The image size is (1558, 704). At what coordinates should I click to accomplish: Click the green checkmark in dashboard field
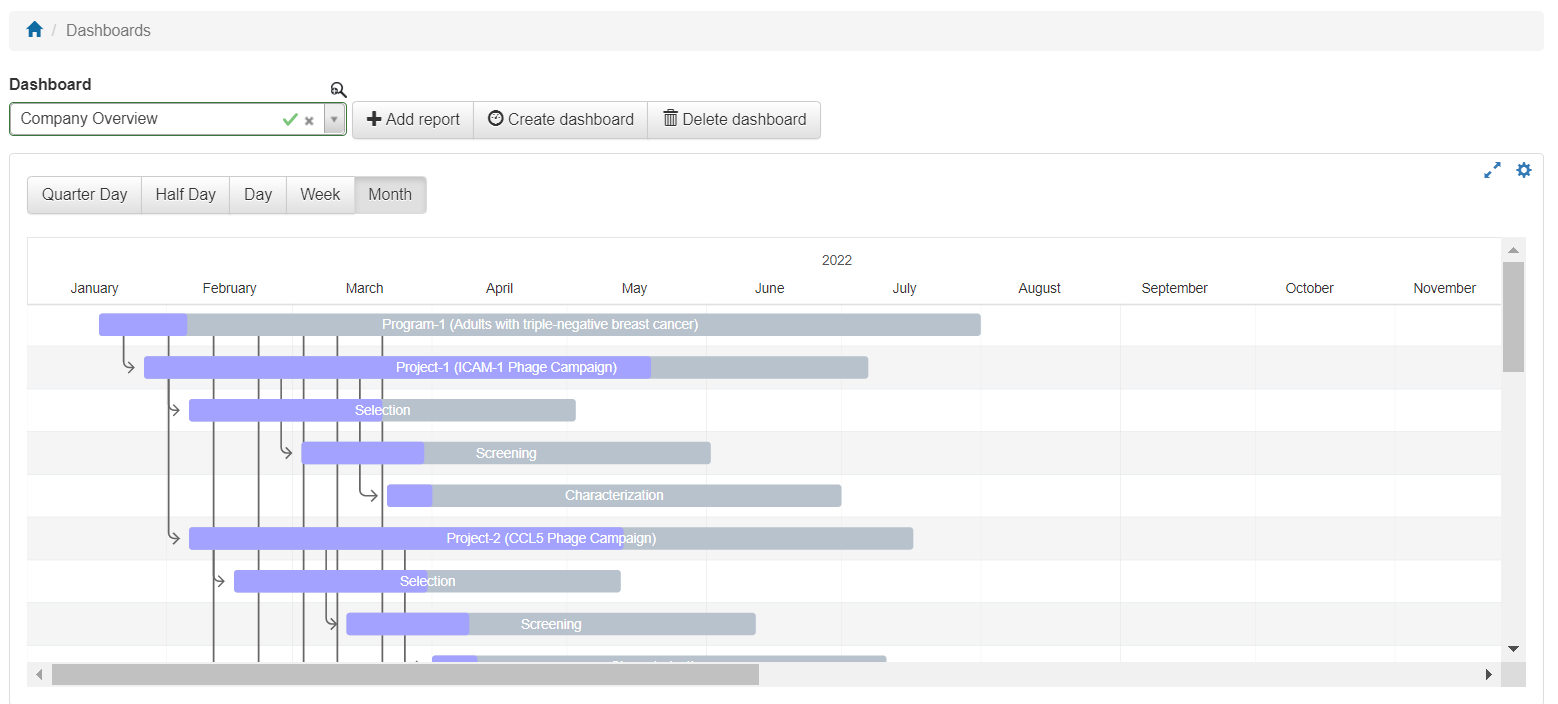pos(290,120)
